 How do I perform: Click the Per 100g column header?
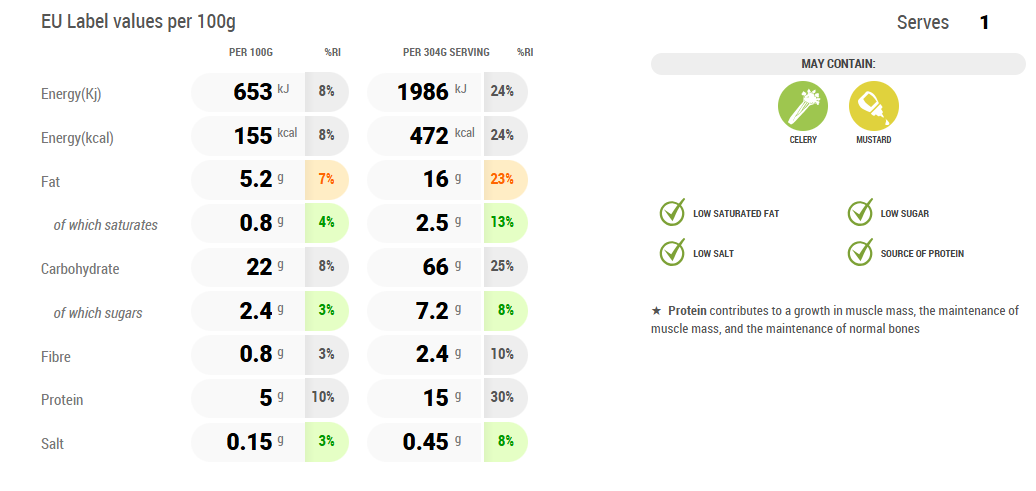click(251, 52)
